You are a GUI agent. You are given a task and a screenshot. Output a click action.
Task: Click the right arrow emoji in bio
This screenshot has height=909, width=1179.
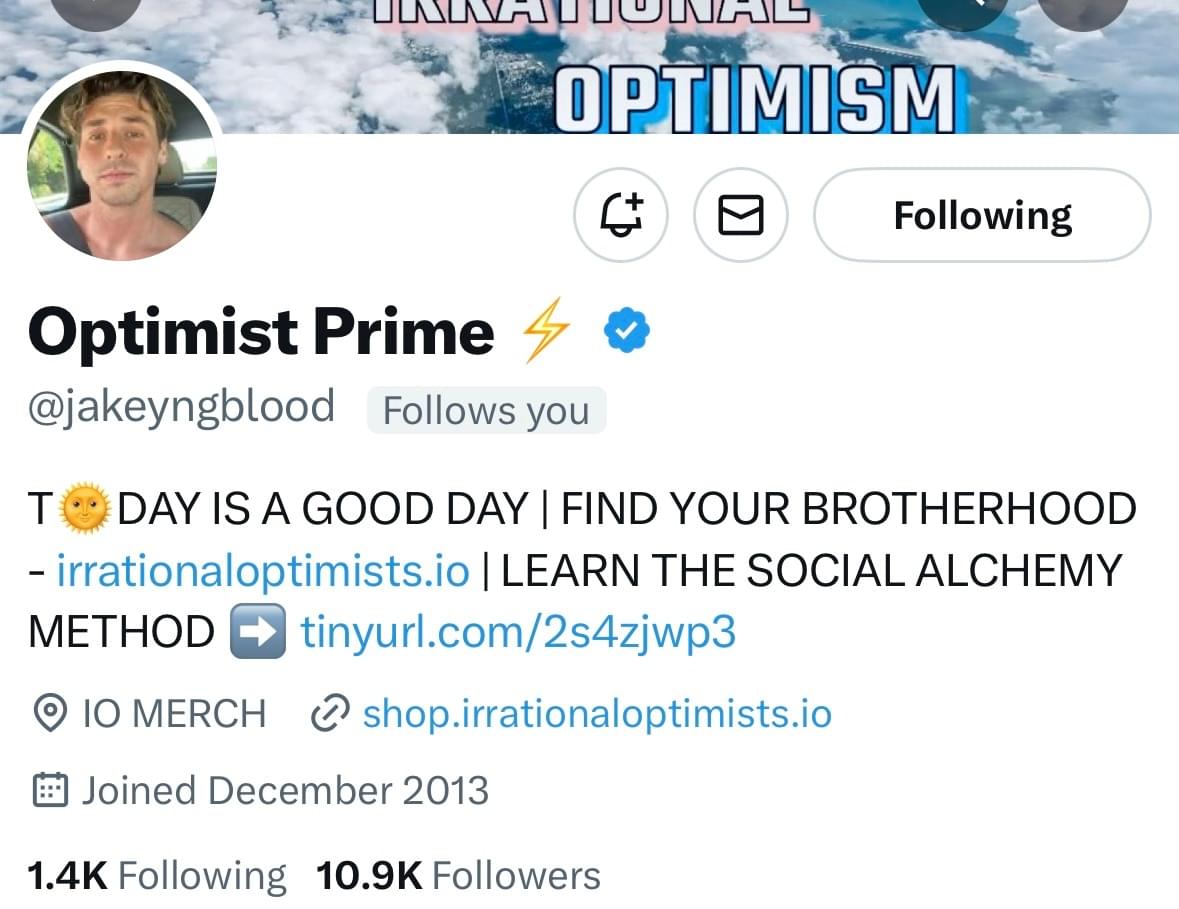click(x=257, y=632)
